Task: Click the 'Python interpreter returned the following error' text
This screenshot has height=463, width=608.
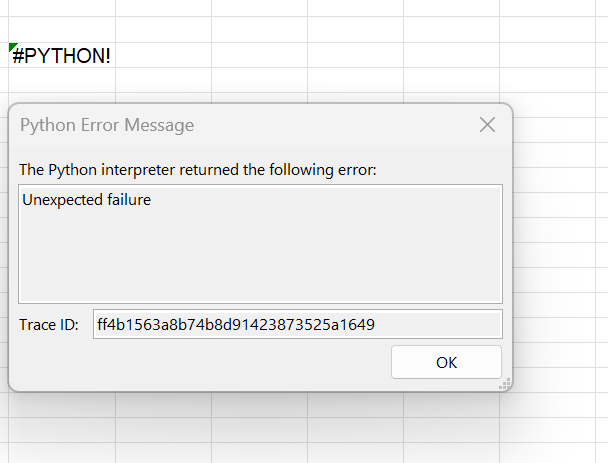Action: (x=198, y=170)
